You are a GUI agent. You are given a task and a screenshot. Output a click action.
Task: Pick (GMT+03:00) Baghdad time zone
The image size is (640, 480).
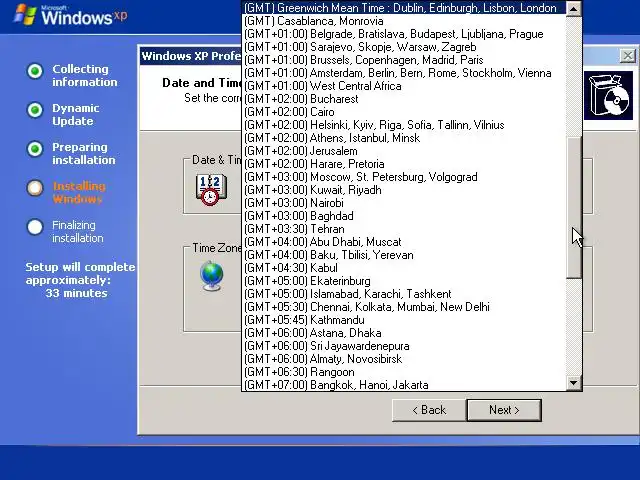pyautogui.click(x=404, y=216)
